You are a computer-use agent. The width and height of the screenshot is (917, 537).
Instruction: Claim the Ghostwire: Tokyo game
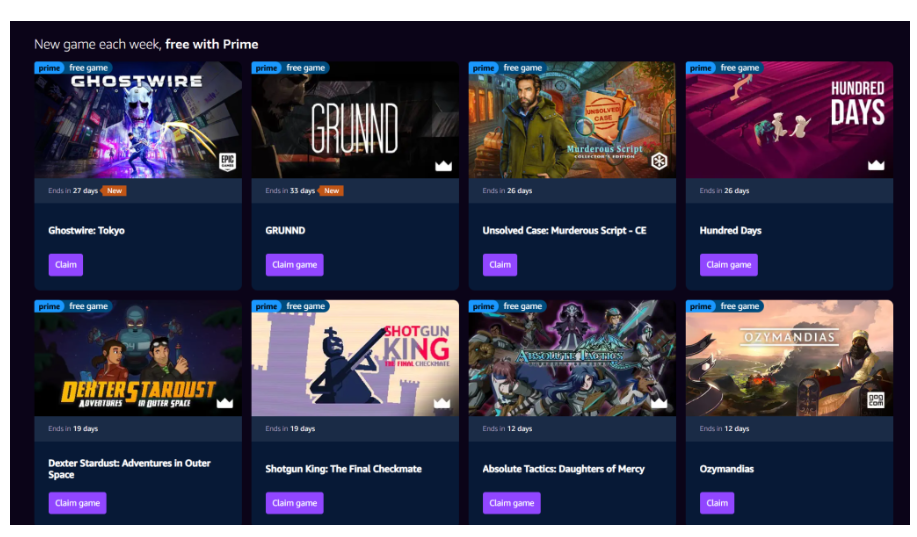[66, 264]
